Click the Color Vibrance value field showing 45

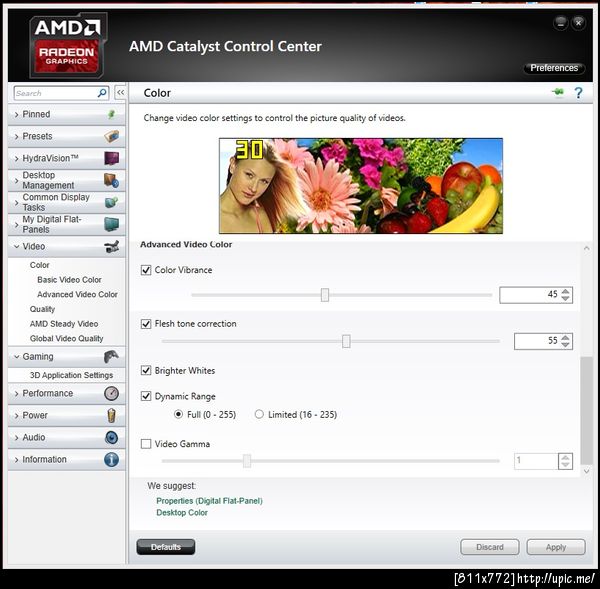530,295
